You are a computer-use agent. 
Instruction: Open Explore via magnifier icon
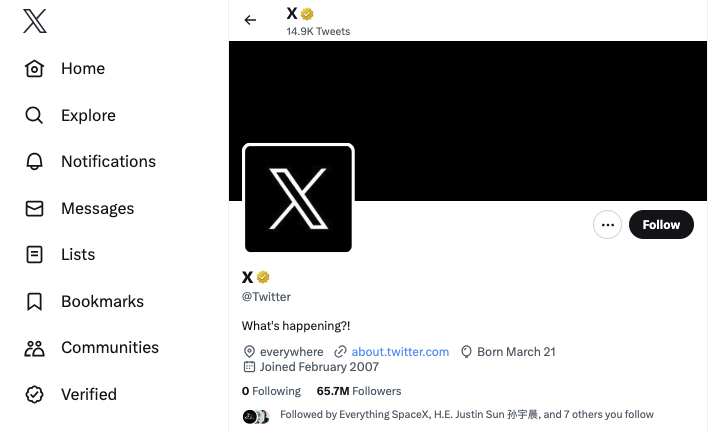[35, 115]
